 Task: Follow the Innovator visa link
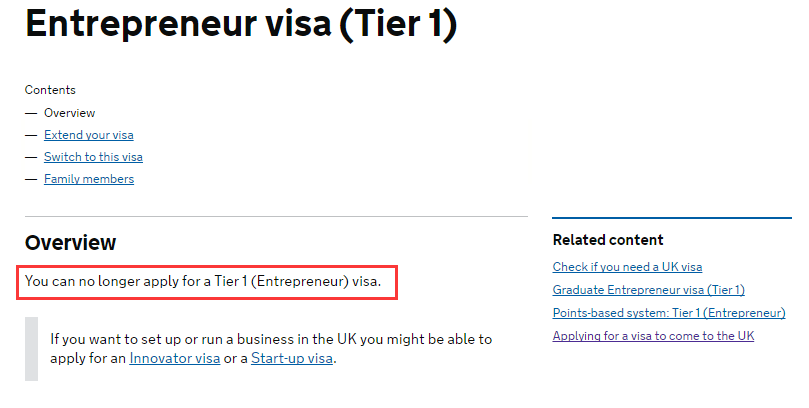point(175,358)
